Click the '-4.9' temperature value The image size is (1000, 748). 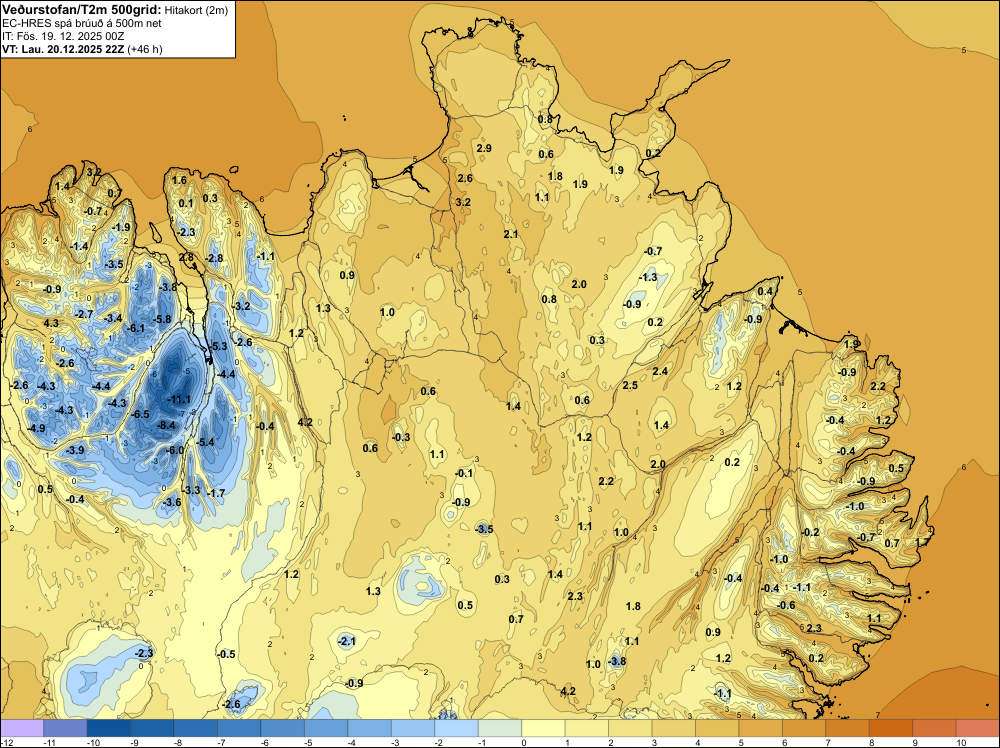36,428
